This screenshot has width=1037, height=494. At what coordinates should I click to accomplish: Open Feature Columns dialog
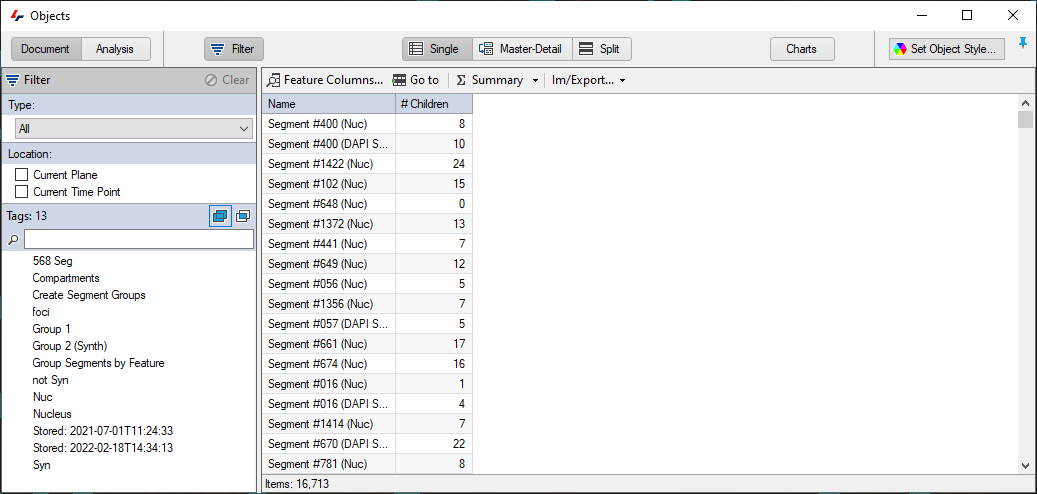(x=325, y=80)
